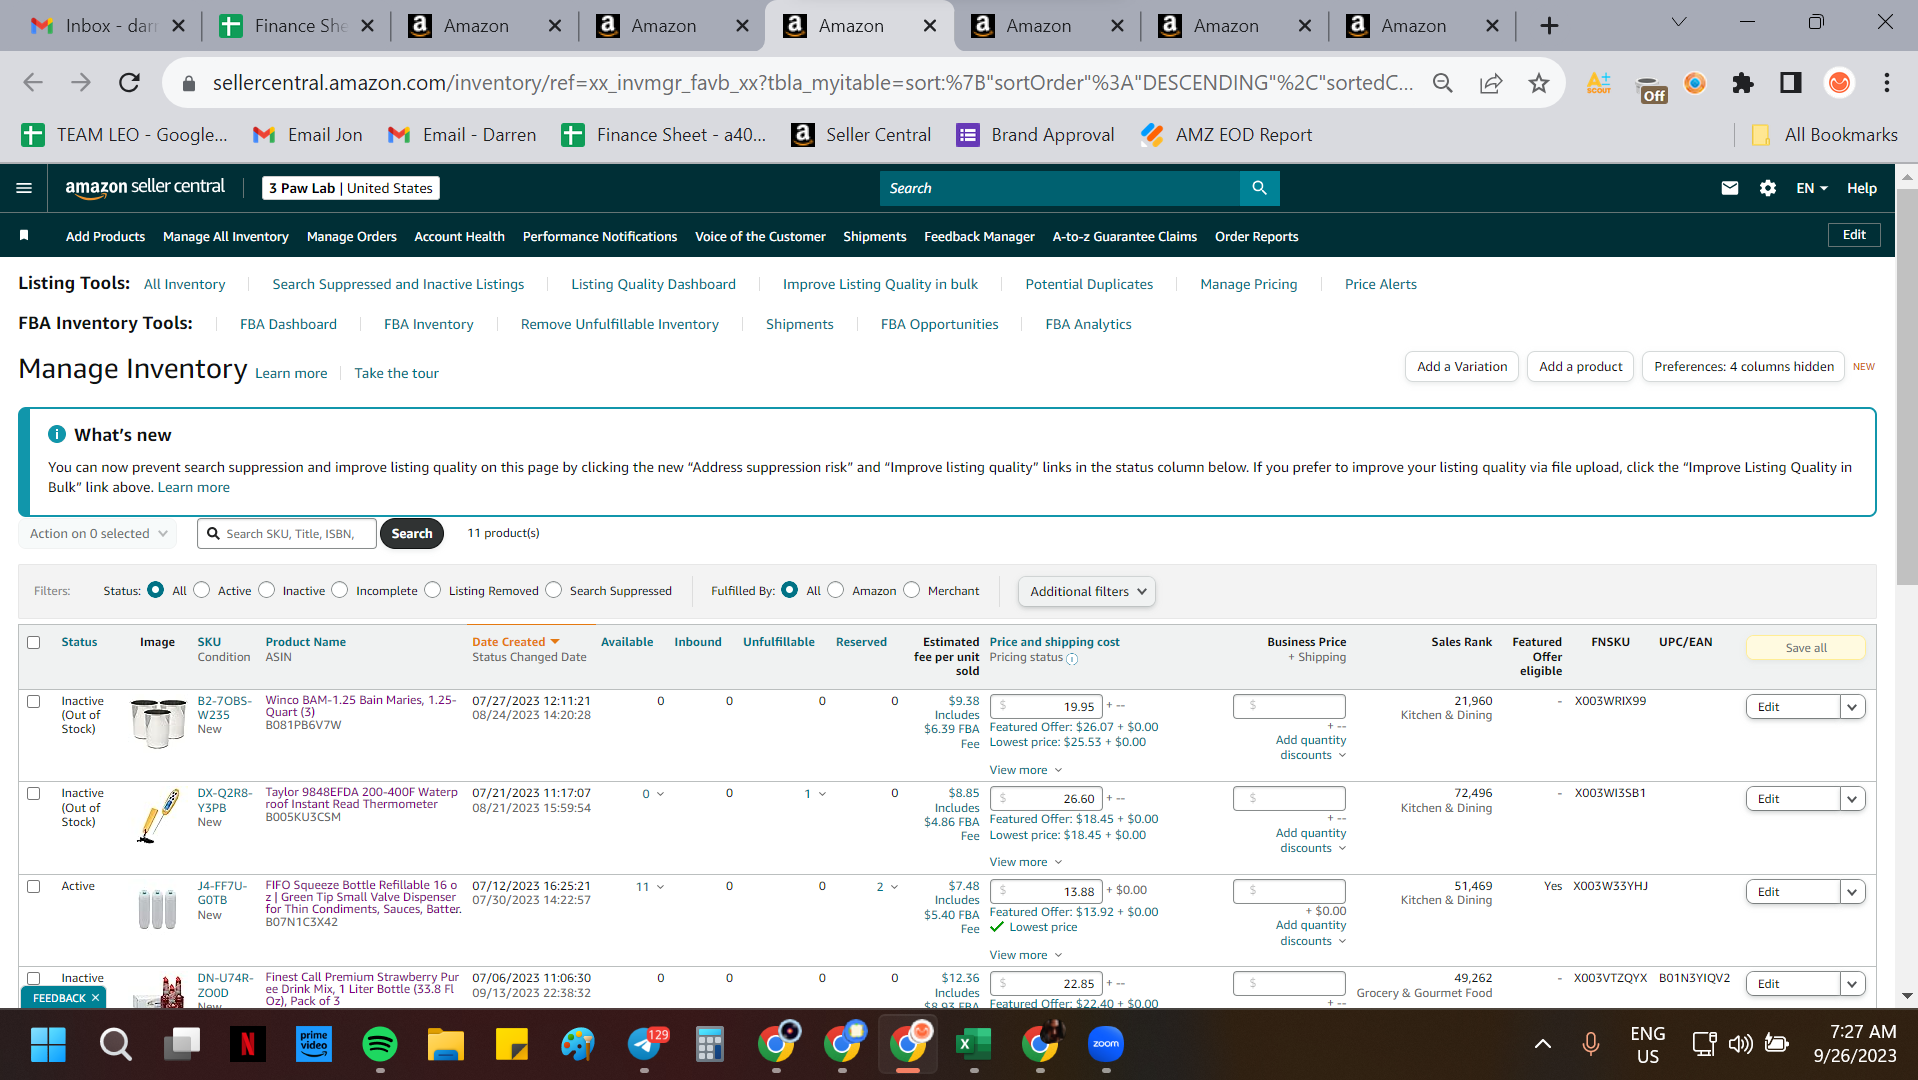Check the box for Taylor Thermometer row

tap(34, 793)
